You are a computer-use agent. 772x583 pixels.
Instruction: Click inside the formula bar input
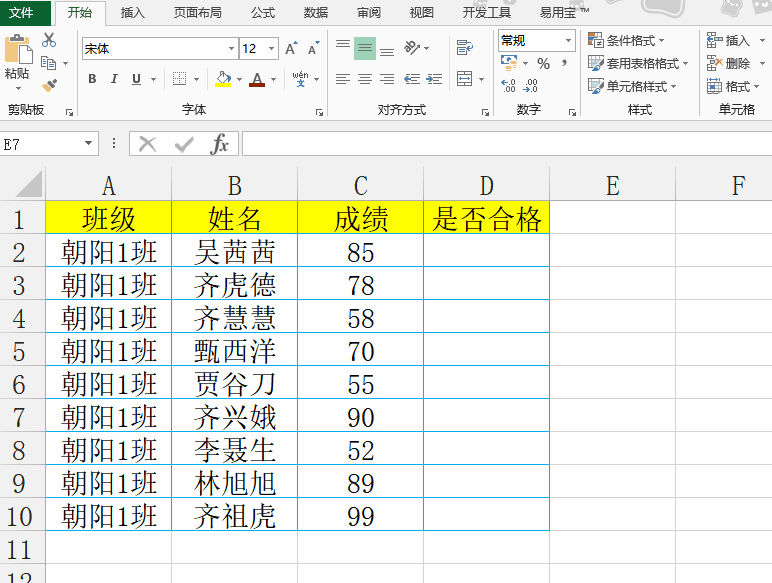(x=507, y=144)
